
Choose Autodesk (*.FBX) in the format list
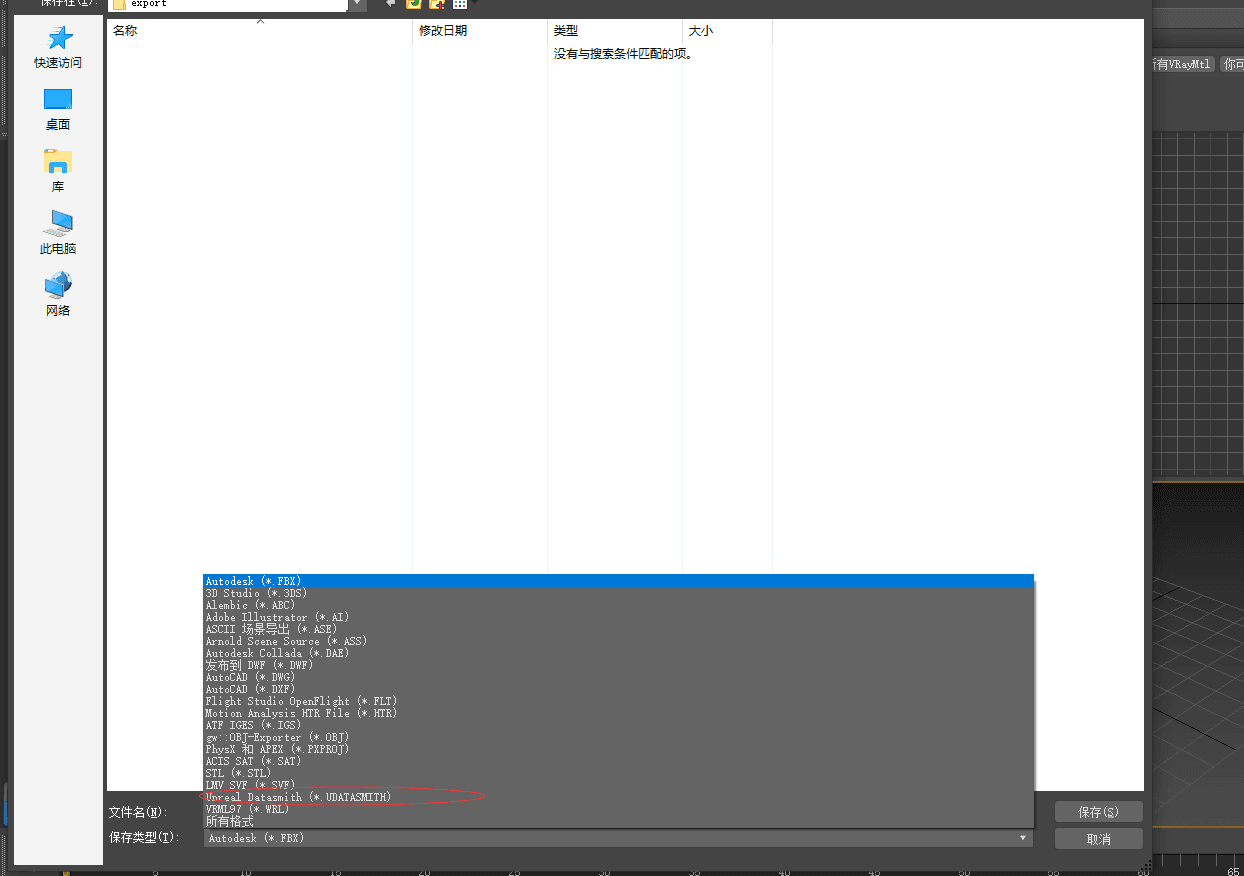point(618,581)
